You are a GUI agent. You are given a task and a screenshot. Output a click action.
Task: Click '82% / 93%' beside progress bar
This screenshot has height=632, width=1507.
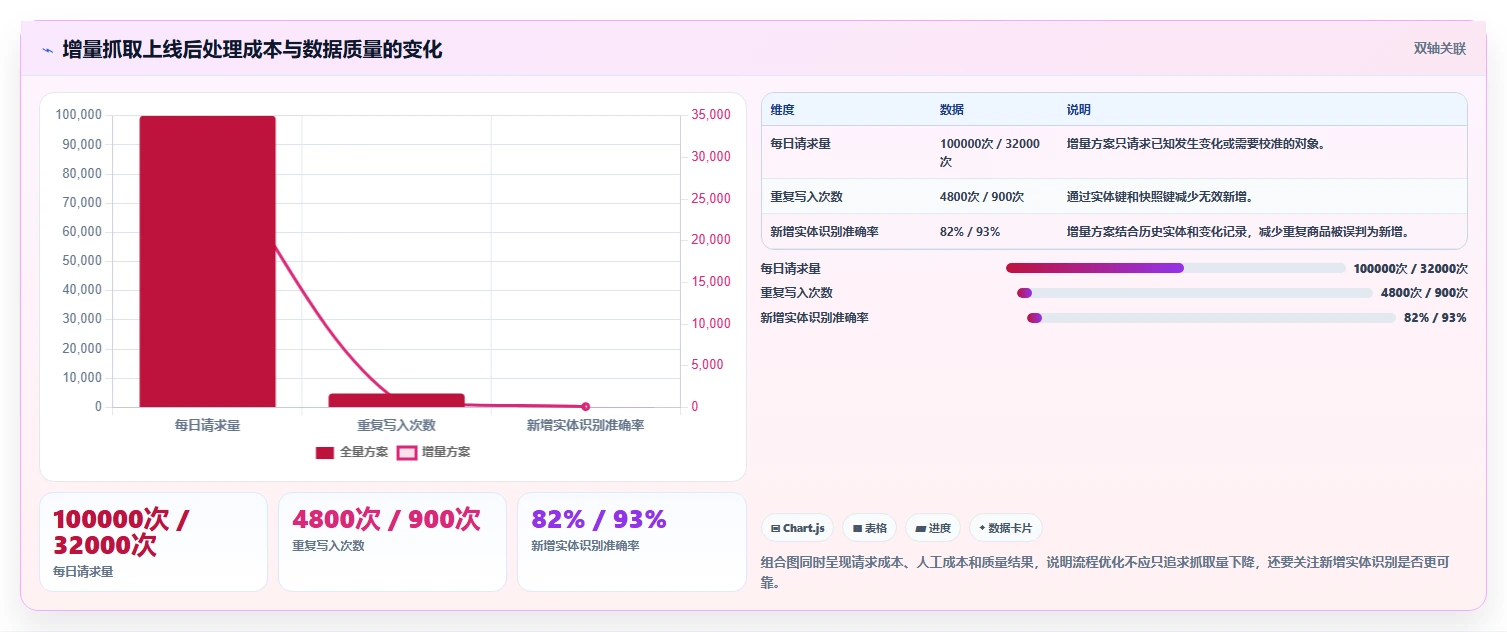tap(1435, 318)
